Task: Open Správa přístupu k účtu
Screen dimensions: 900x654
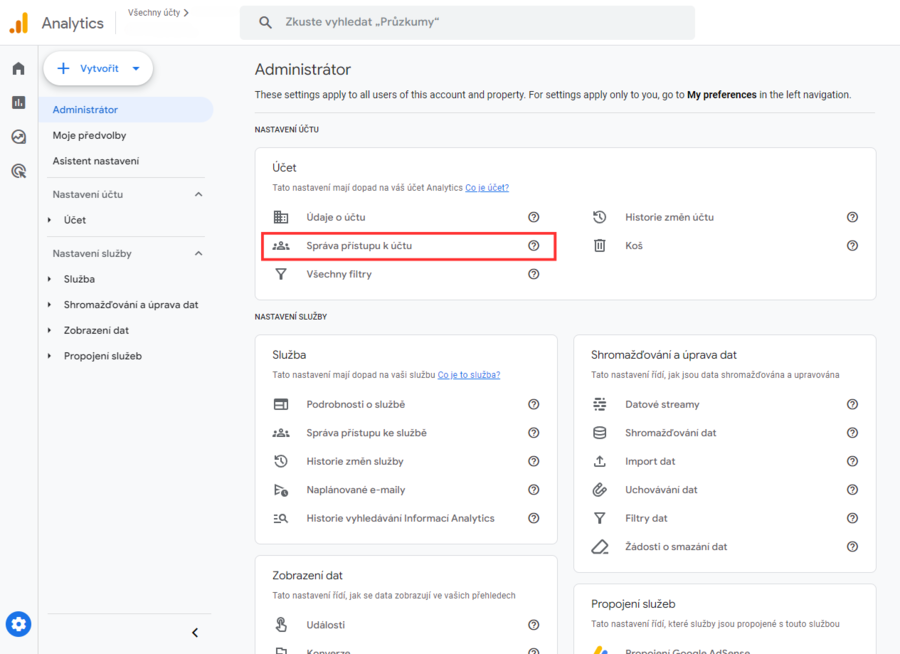Action: (x=359, y=245)
